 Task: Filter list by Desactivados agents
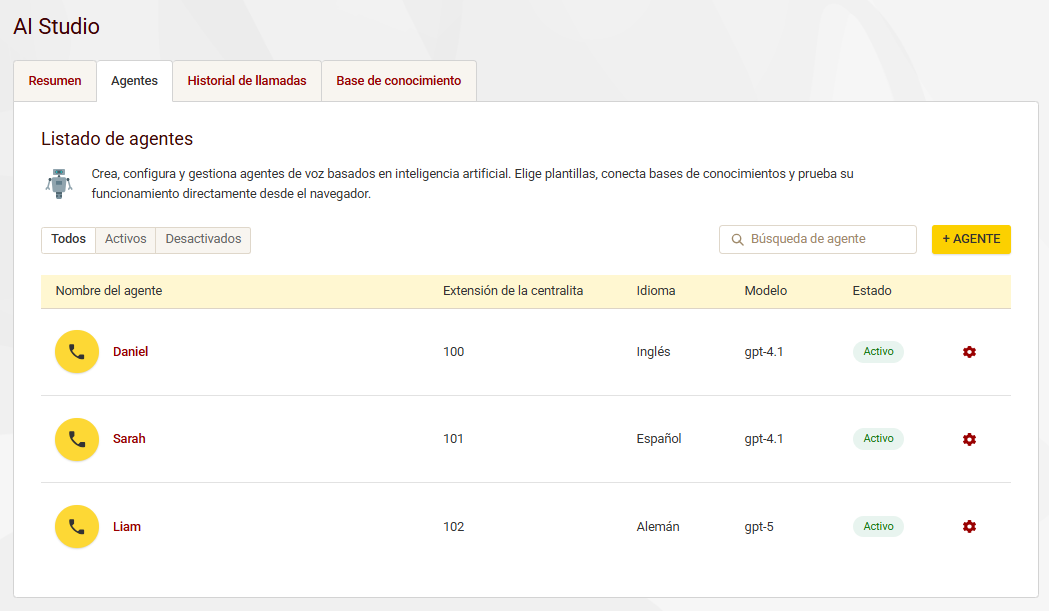[203, 240]
